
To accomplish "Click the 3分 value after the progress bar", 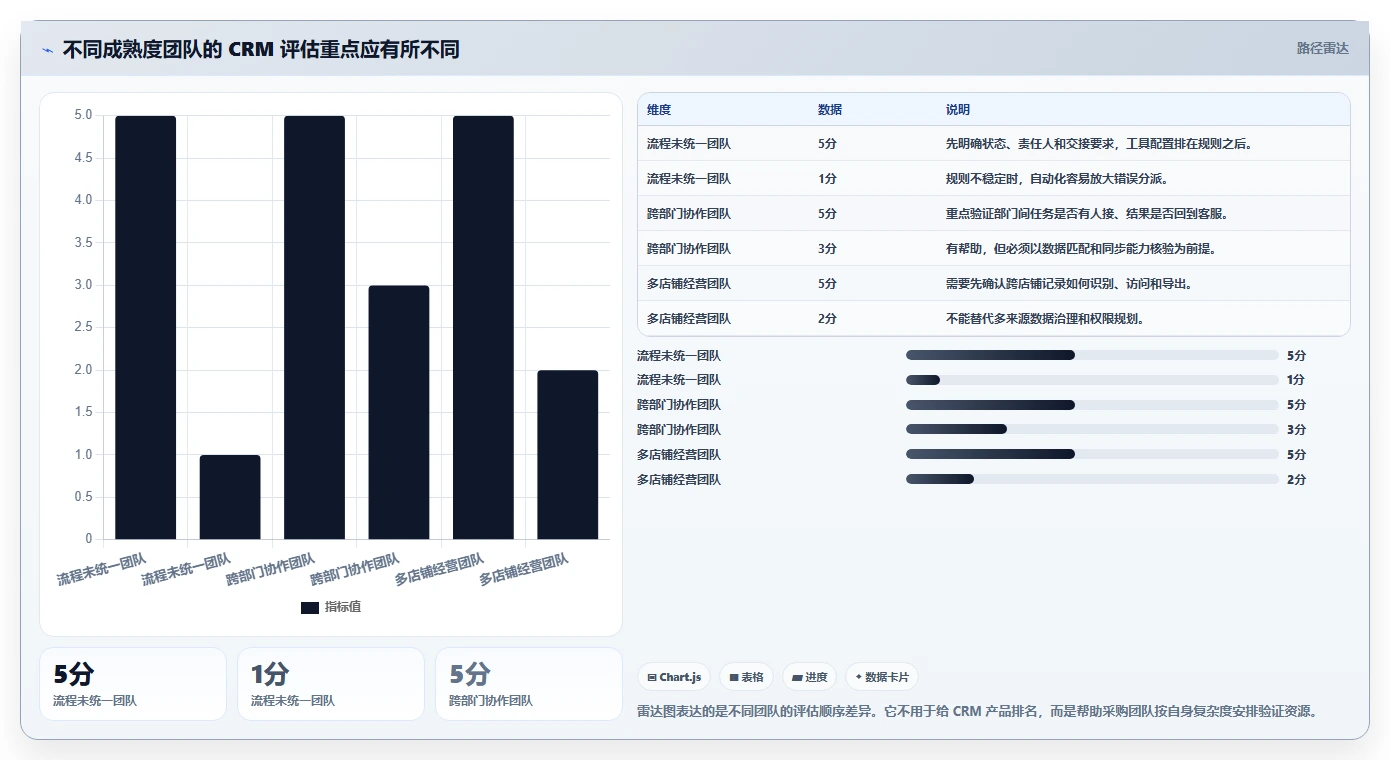I will pyautogui.click(x=1296, y=430).
